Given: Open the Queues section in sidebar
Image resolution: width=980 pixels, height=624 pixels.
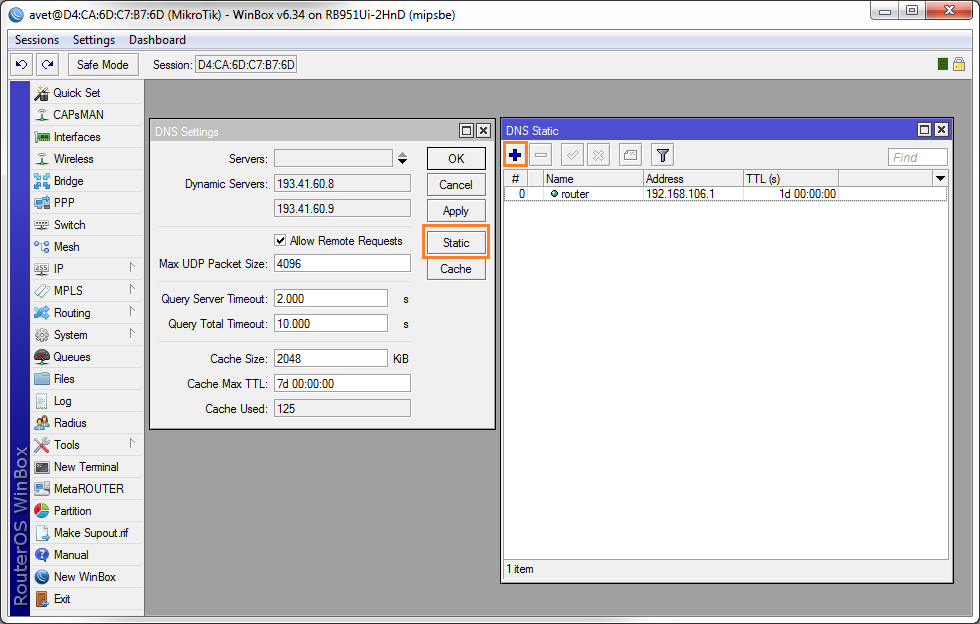Looking at the screenshot, I should (x=71, y=357).
